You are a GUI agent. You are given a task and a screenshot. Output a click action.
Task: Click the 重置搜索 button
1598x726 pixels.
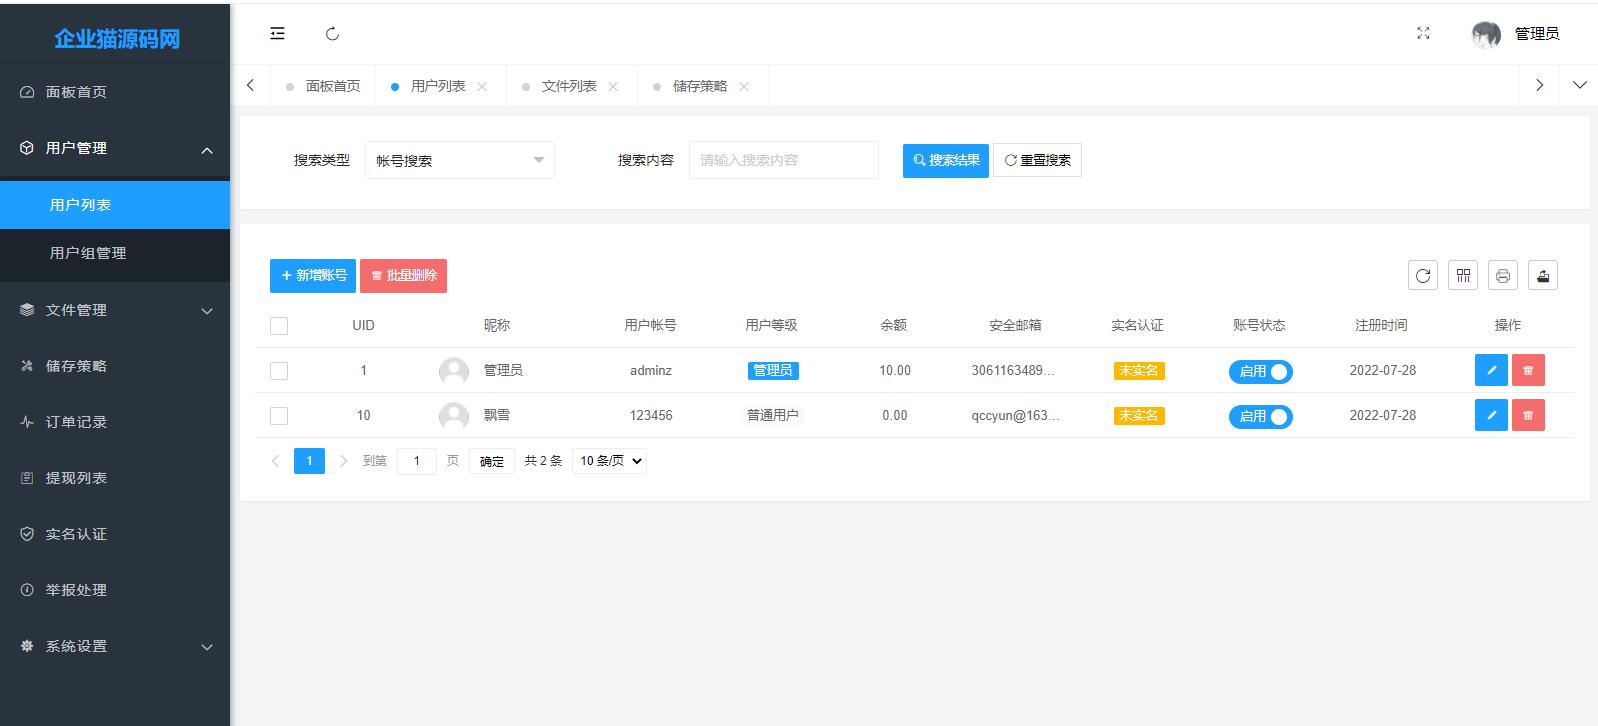pyautogui.click(x=1037, y=160)
